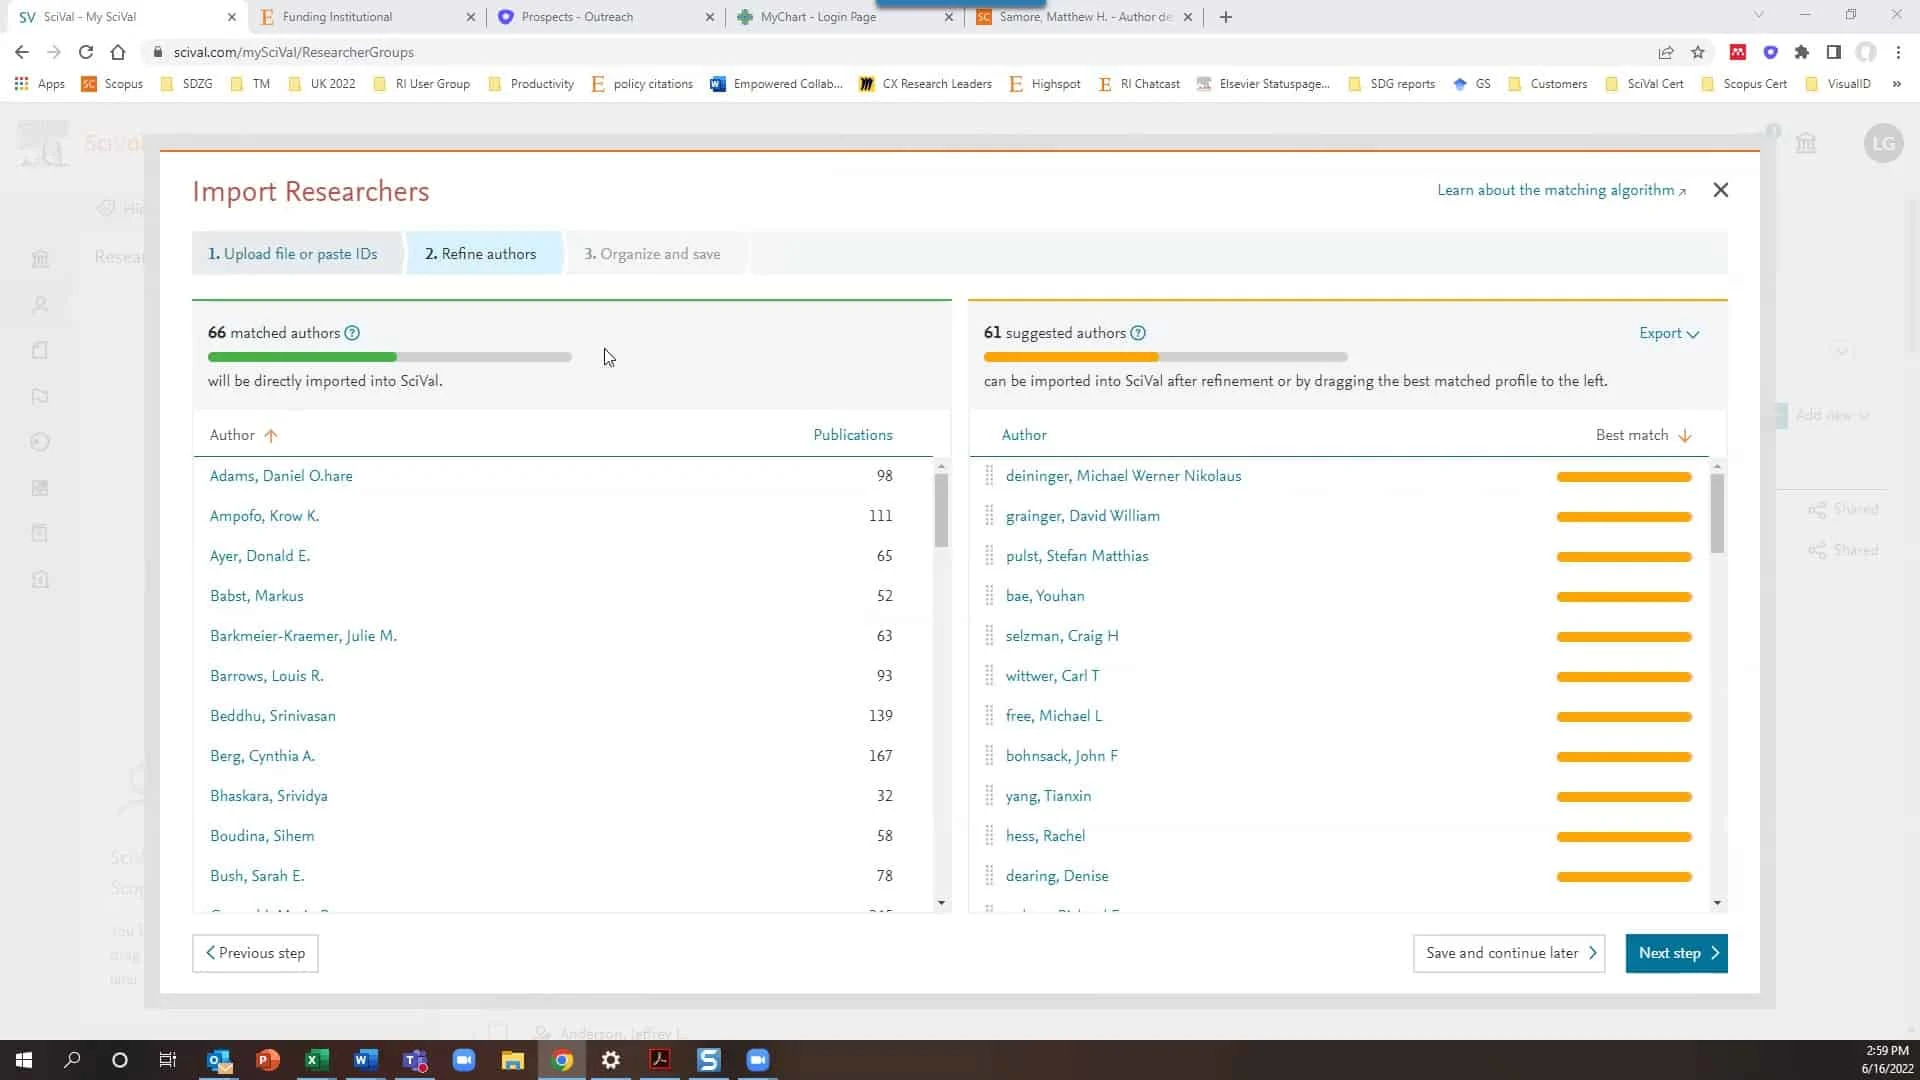Go to Upload file or paste IDs step
This screenshot has height=1080, width=1920.
(293, 254)
